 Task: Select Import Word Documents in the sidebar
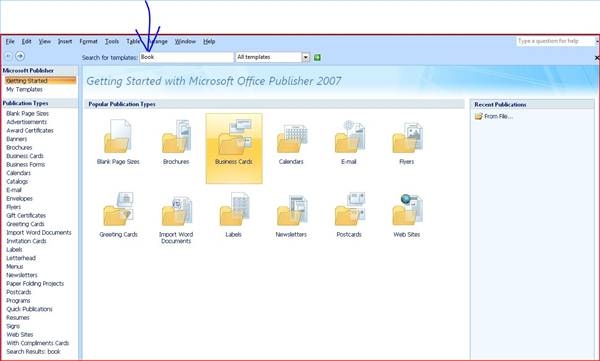[x=39, y=232]
